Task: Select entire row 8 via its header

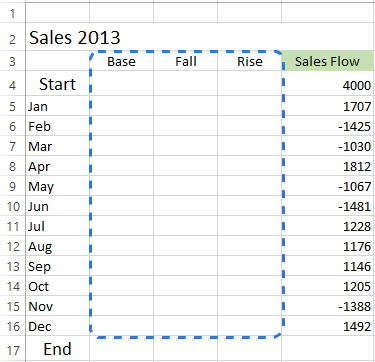Action: point(12,166)
